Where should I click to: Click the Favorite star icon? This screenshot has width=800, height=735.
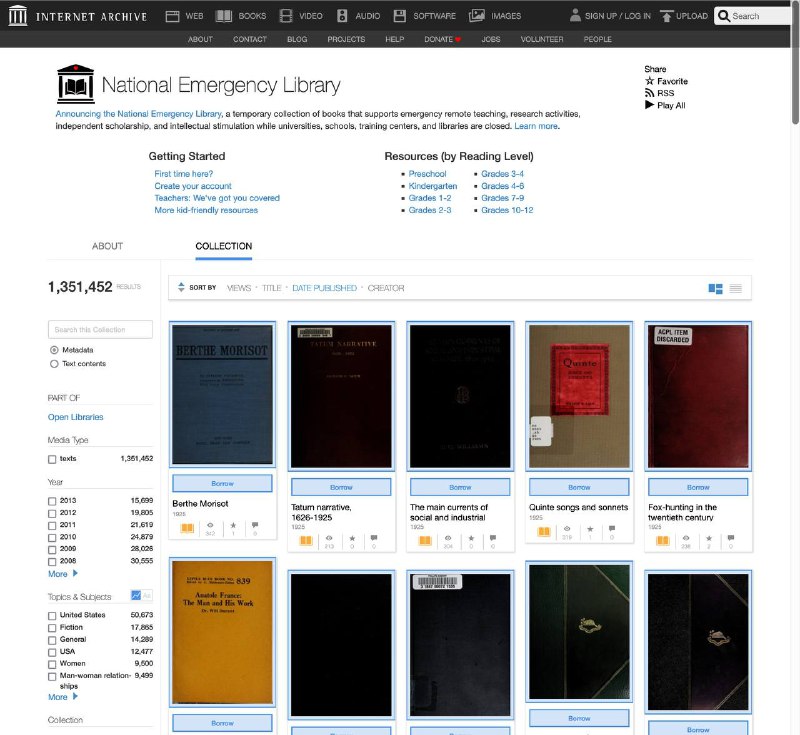tap(649, 81)
